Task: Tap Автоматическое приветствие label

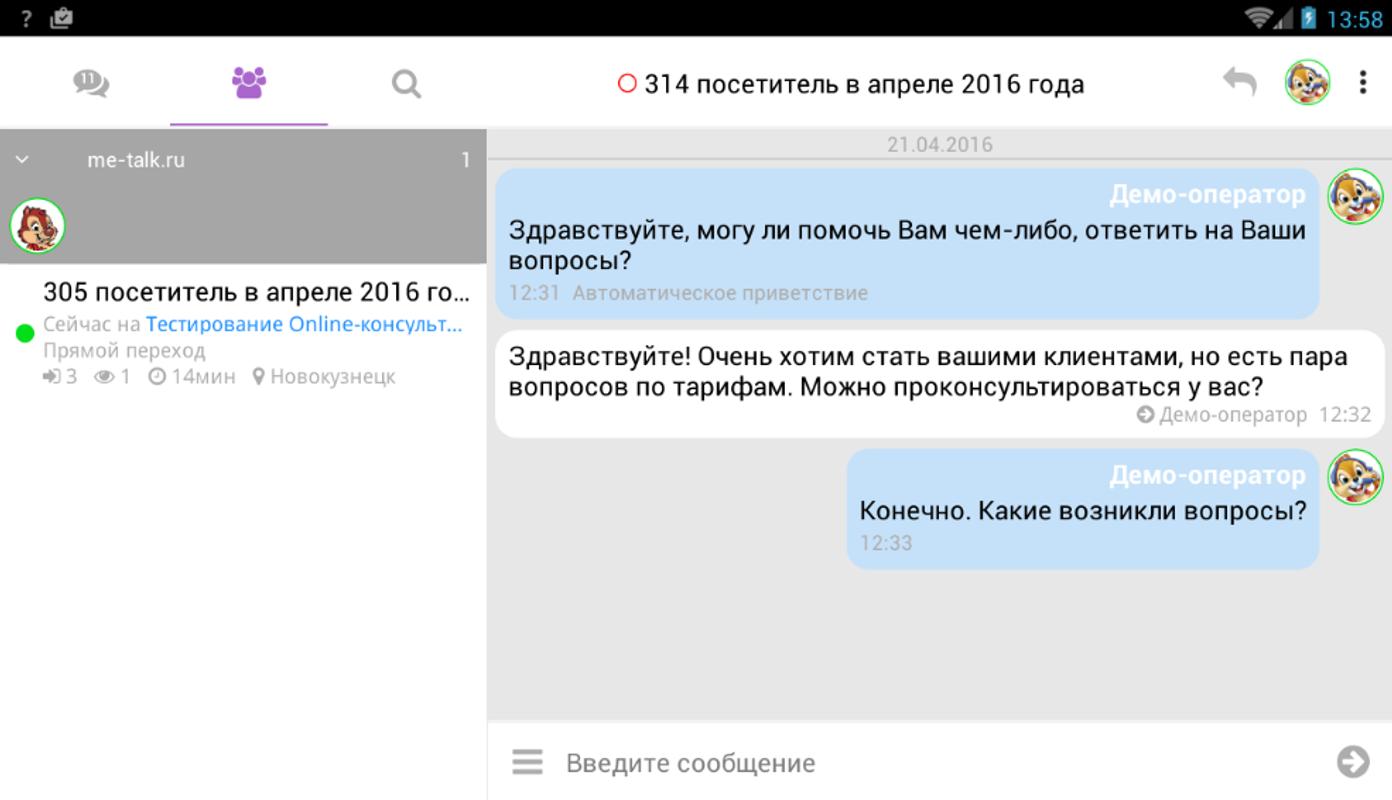Action: pos(720,294)
